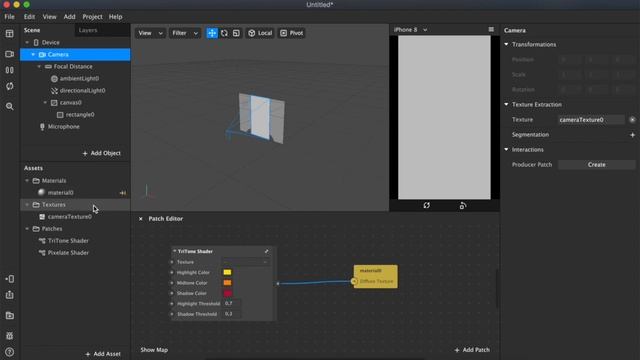
Task: Open the View dropdown in viewport toolbar
Action: point(150,33)
